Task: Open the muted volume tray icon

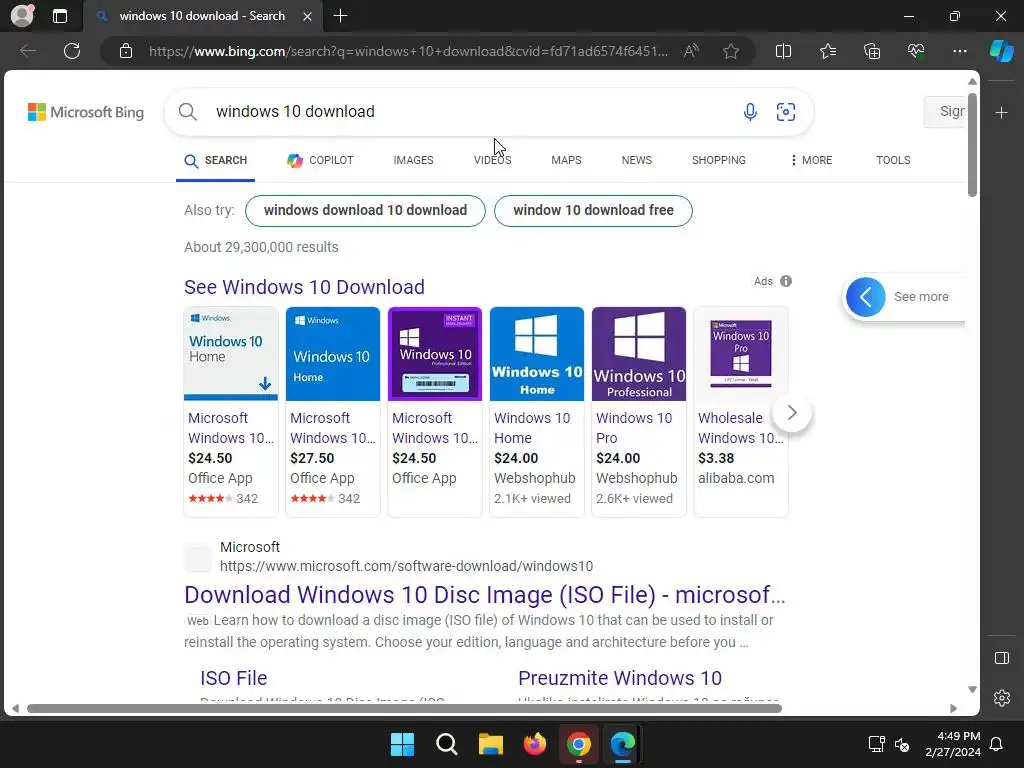Action: click(x=902, y=744)
